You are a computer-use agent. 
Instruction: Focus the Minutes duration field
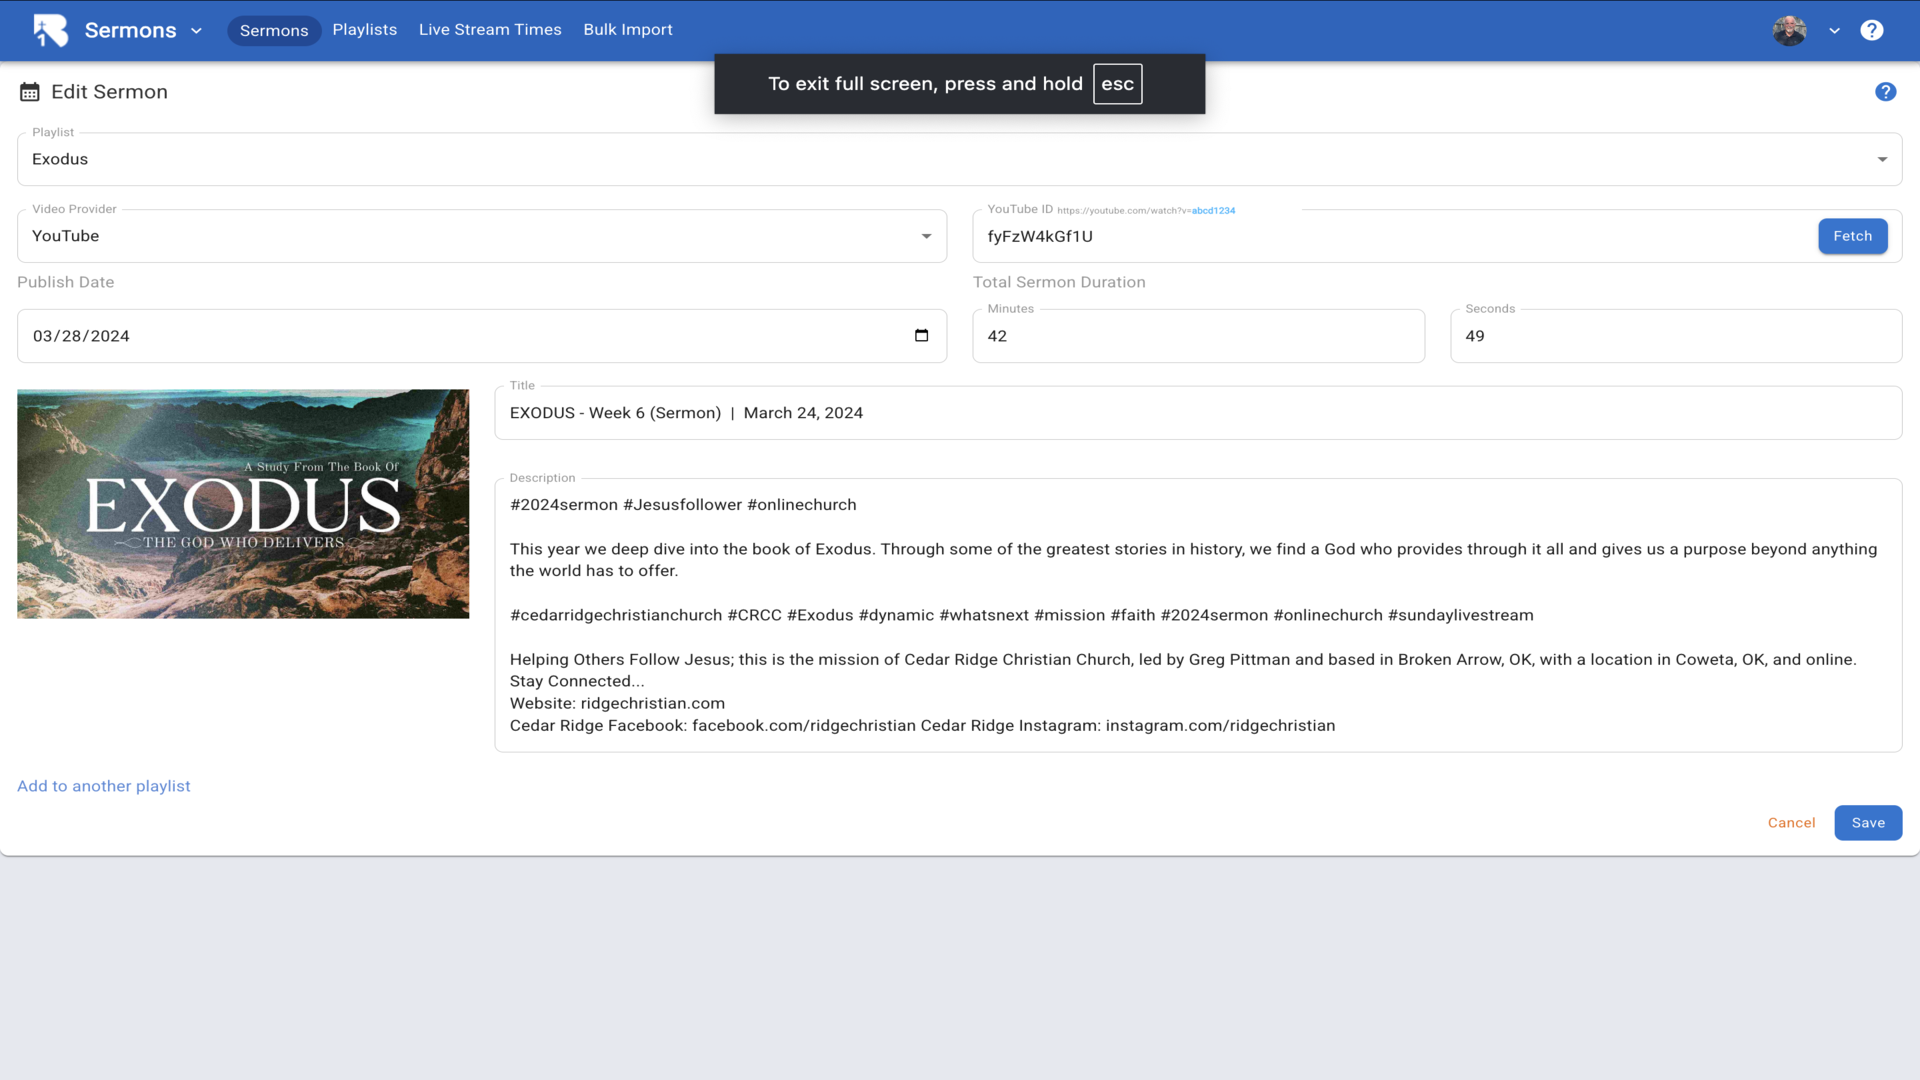click(x=1197, y=336)
